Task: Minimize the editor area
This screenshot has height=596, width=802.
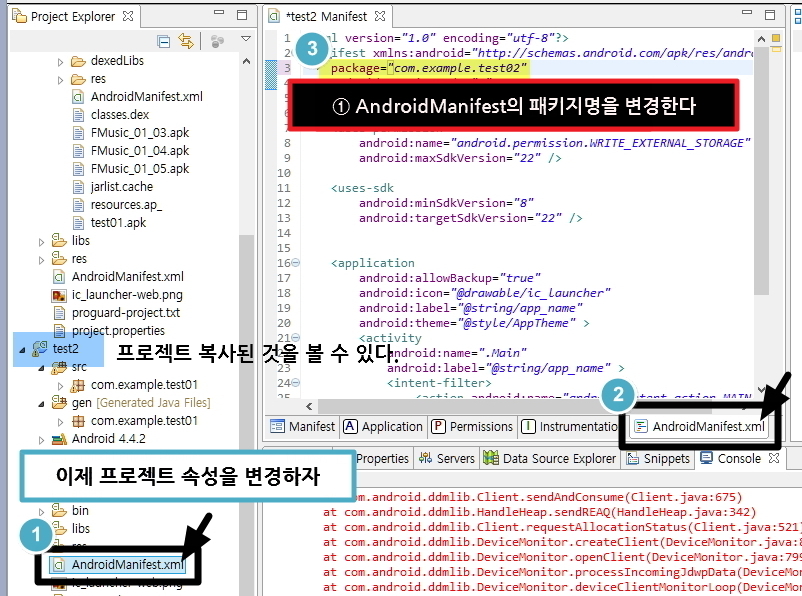Action: (747, 12)
